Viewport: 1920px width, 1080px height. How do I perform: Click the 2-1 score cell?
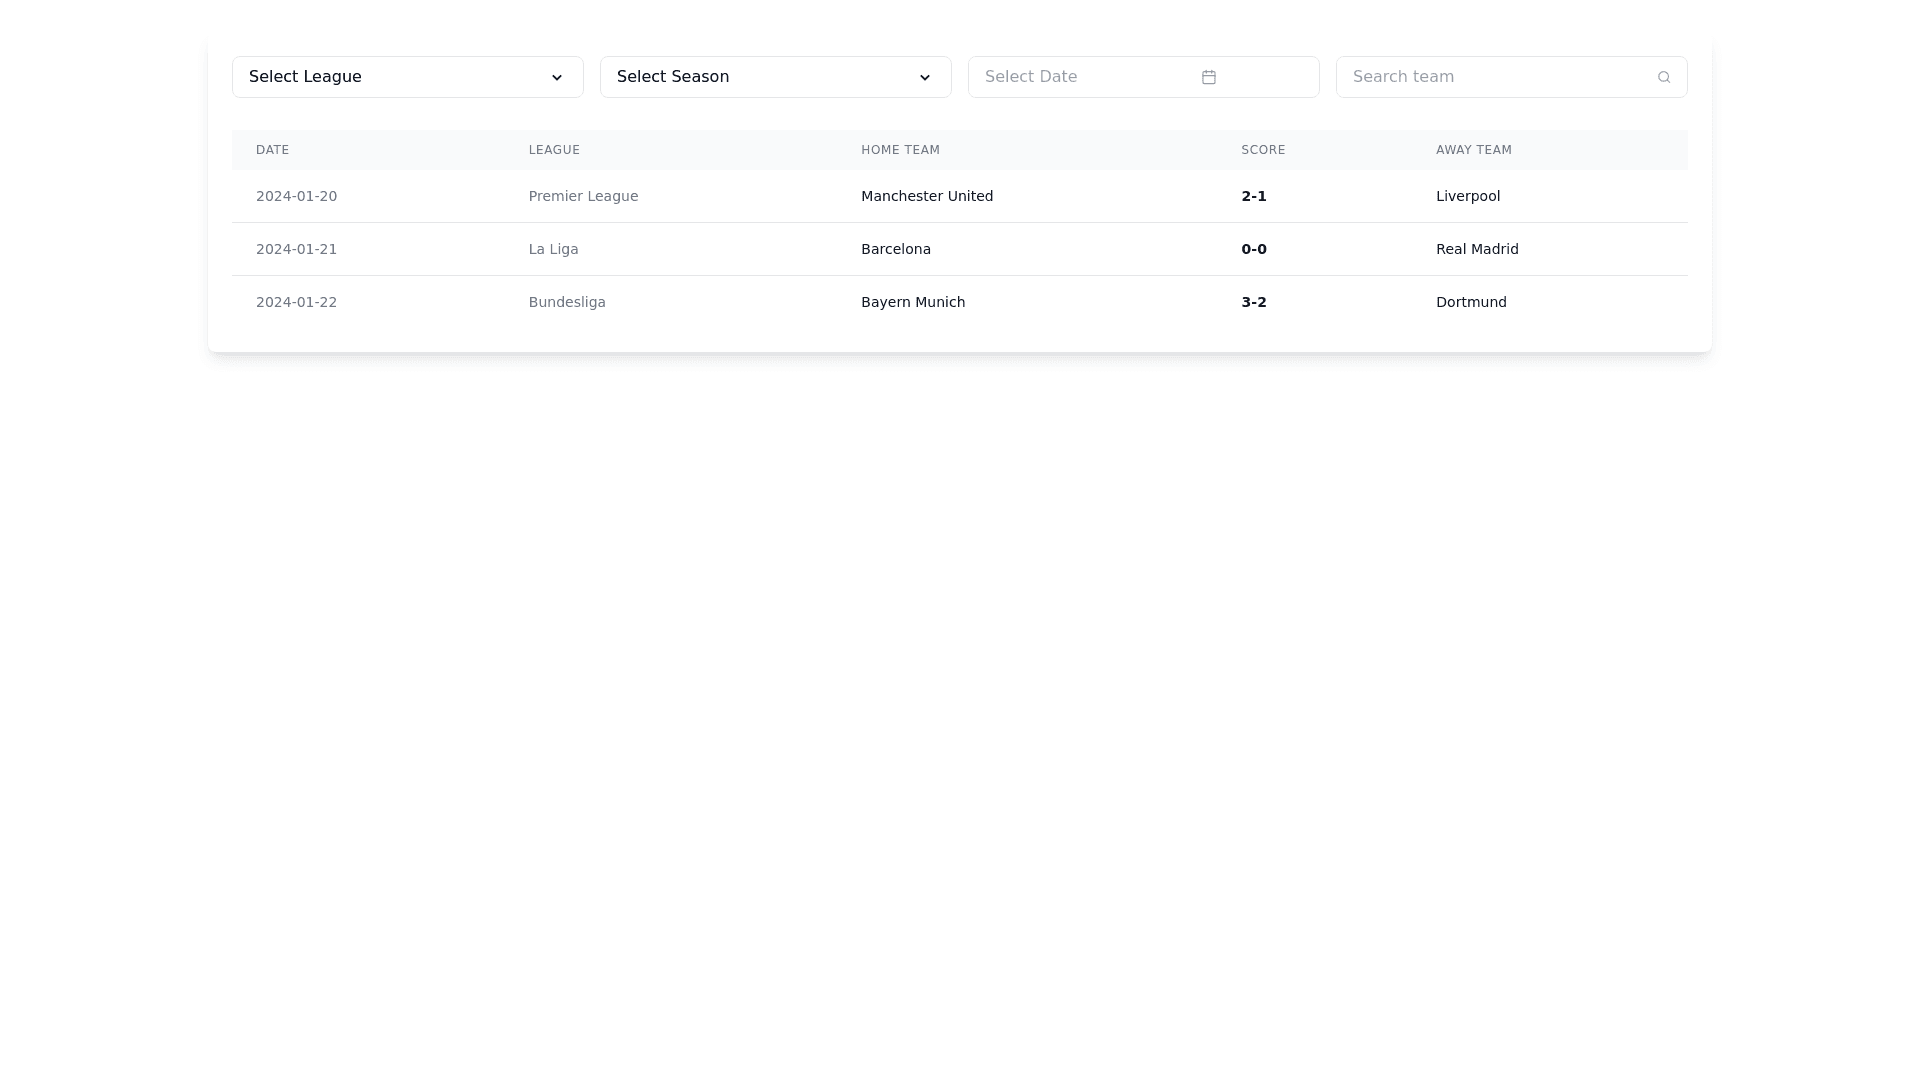(x=1253, y=196)
